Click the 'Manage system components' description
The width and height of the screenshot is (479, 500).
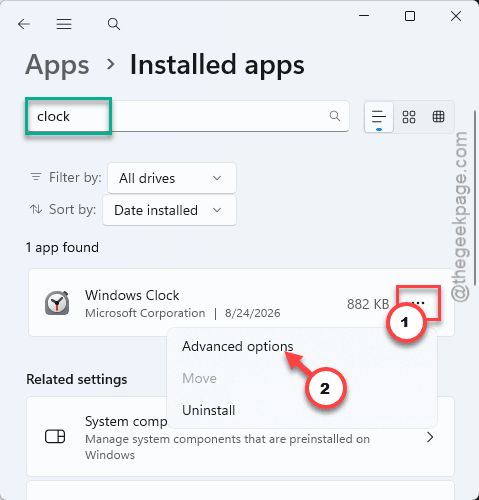coord(227,447)
